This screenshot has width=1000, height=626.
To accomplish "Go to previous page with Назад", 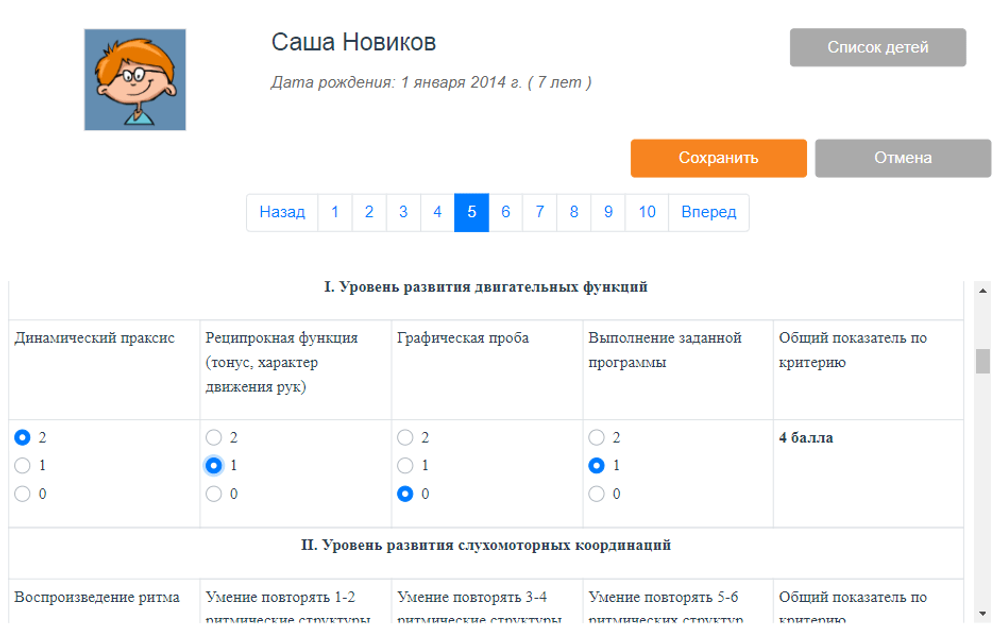I will [x=282, y=212].
